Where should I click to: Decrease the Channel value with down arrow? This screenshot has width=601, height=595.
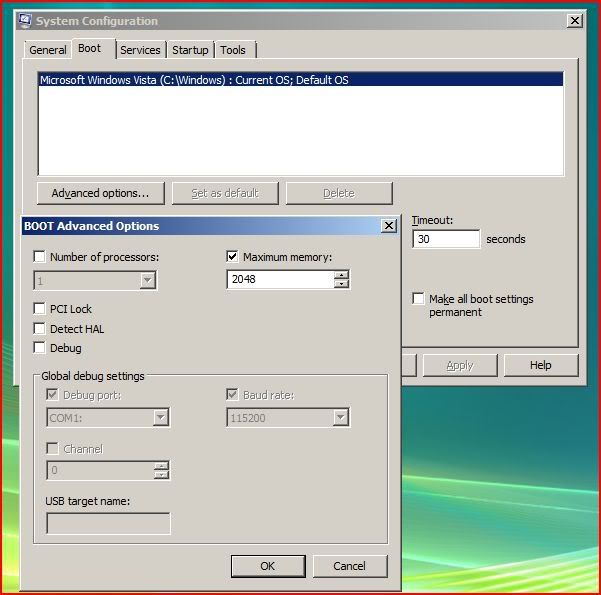coord(161,475)
